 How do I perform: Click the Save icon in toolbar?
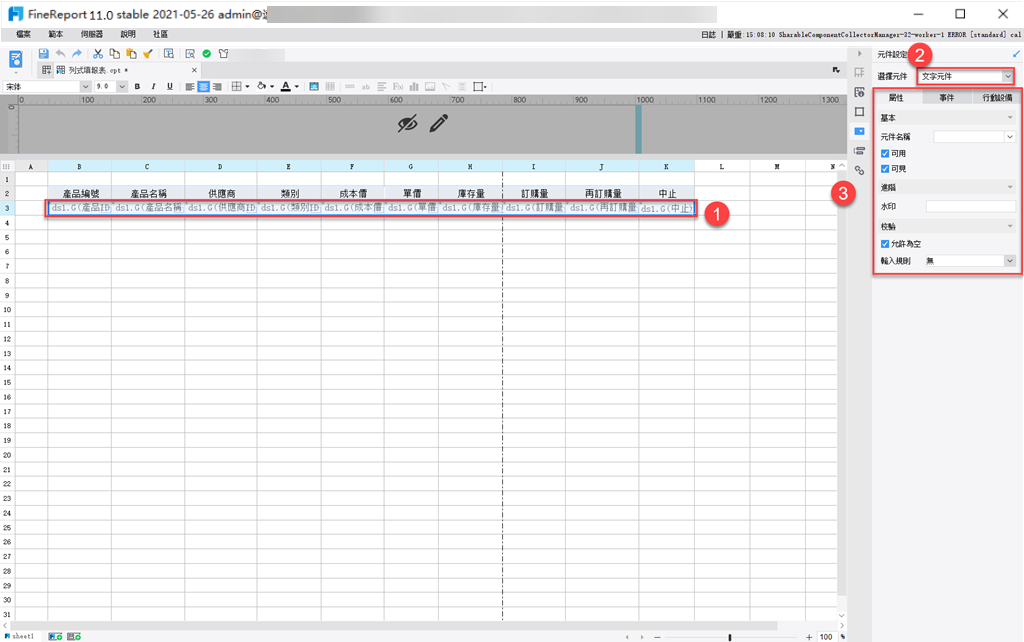coord(44,54)
